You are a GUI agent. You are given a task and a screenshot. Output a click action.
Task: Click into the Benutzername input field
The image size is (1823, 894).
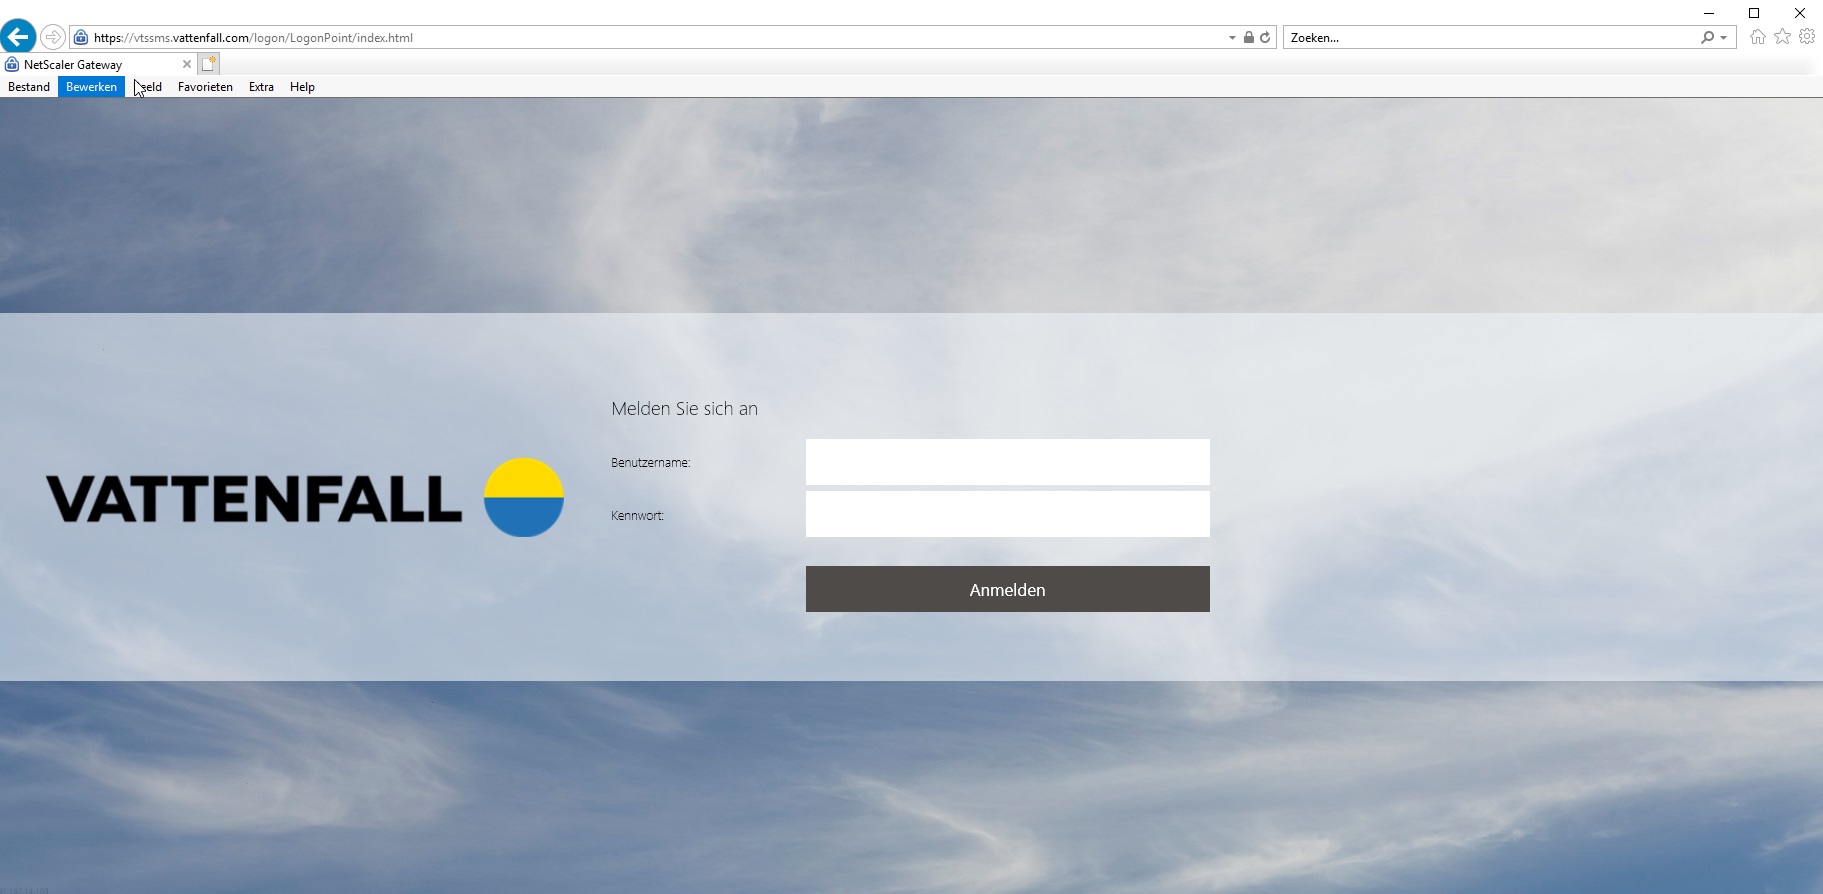(x=1007, y=462)
